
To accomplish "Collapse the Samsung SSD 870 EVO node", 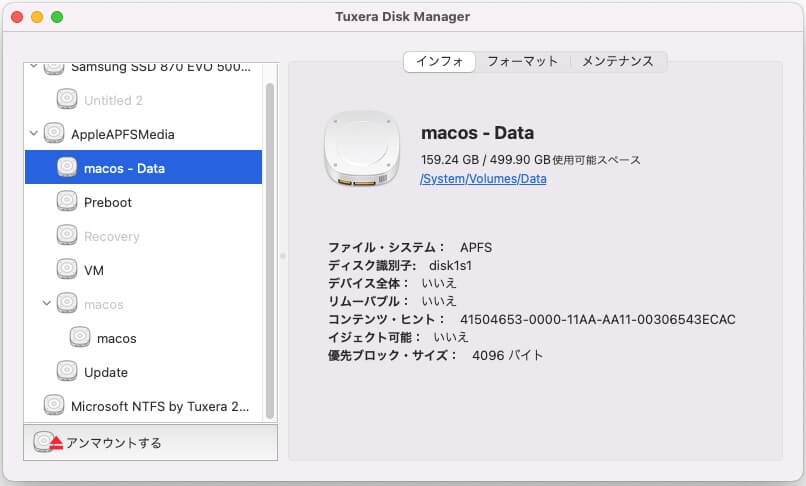I will [x=34, y=66].
